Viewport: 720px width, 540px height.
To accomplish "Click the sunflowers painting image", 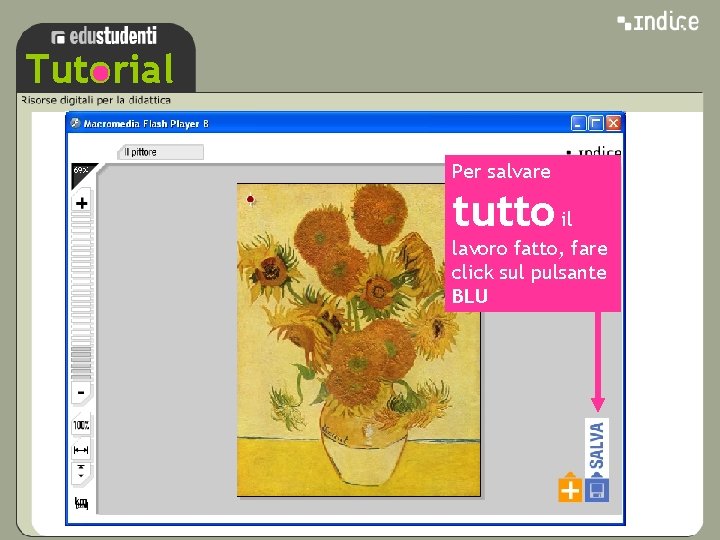I will click(x=359, y=340).
